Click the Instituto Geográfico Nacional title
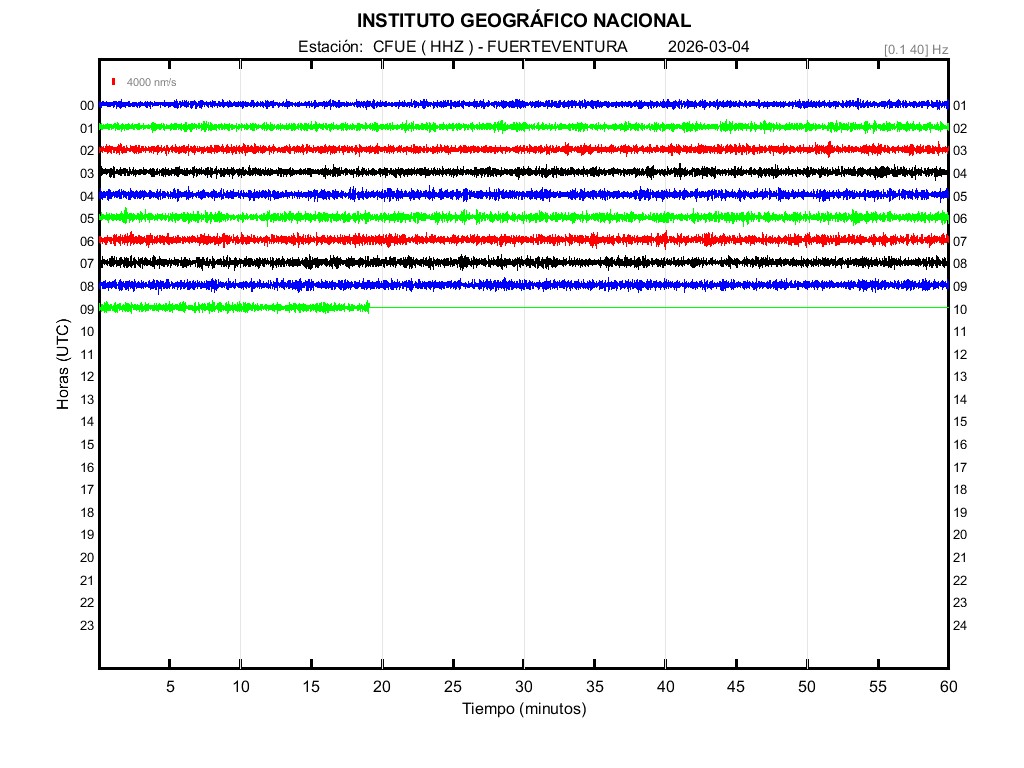 coord(523,21)
